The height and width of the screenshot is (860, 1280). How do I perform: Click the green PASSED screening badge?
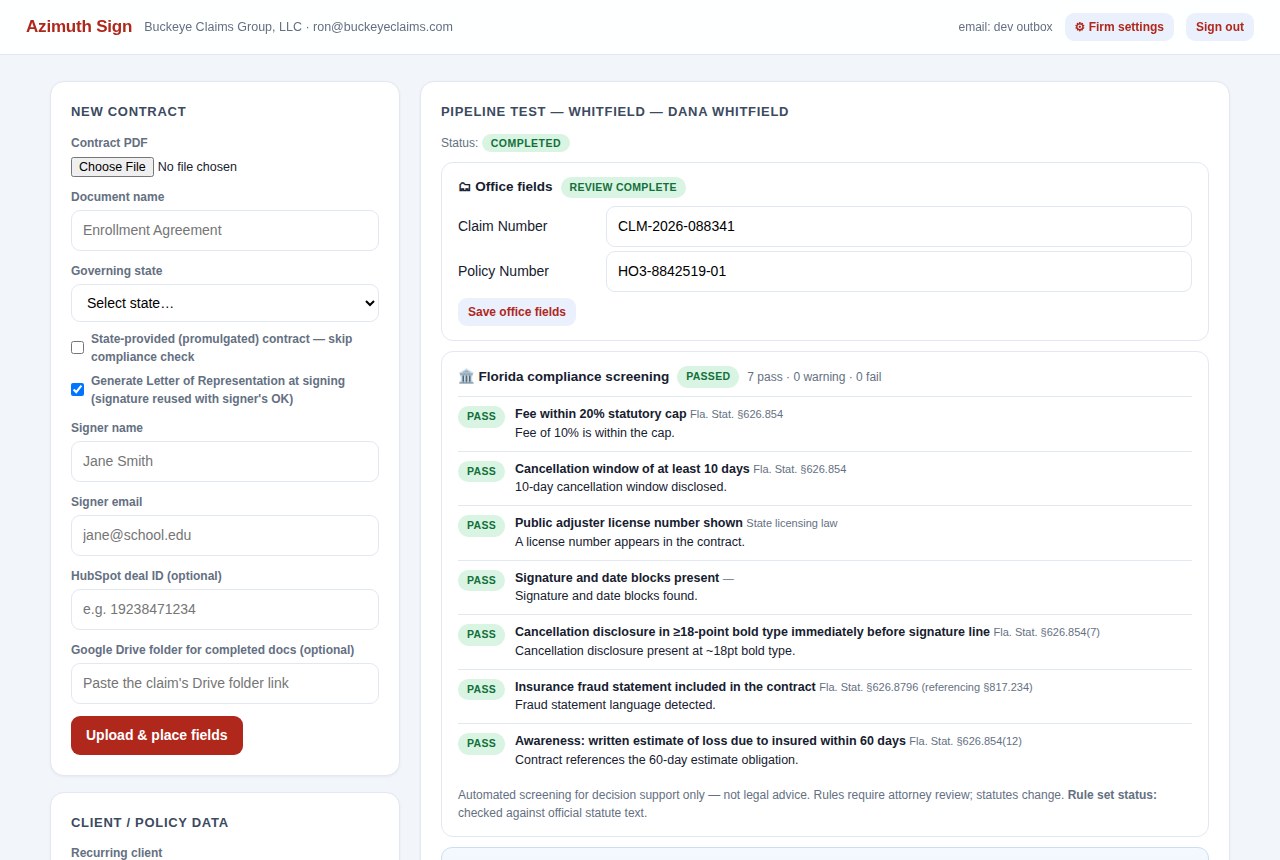click(708, 377)
